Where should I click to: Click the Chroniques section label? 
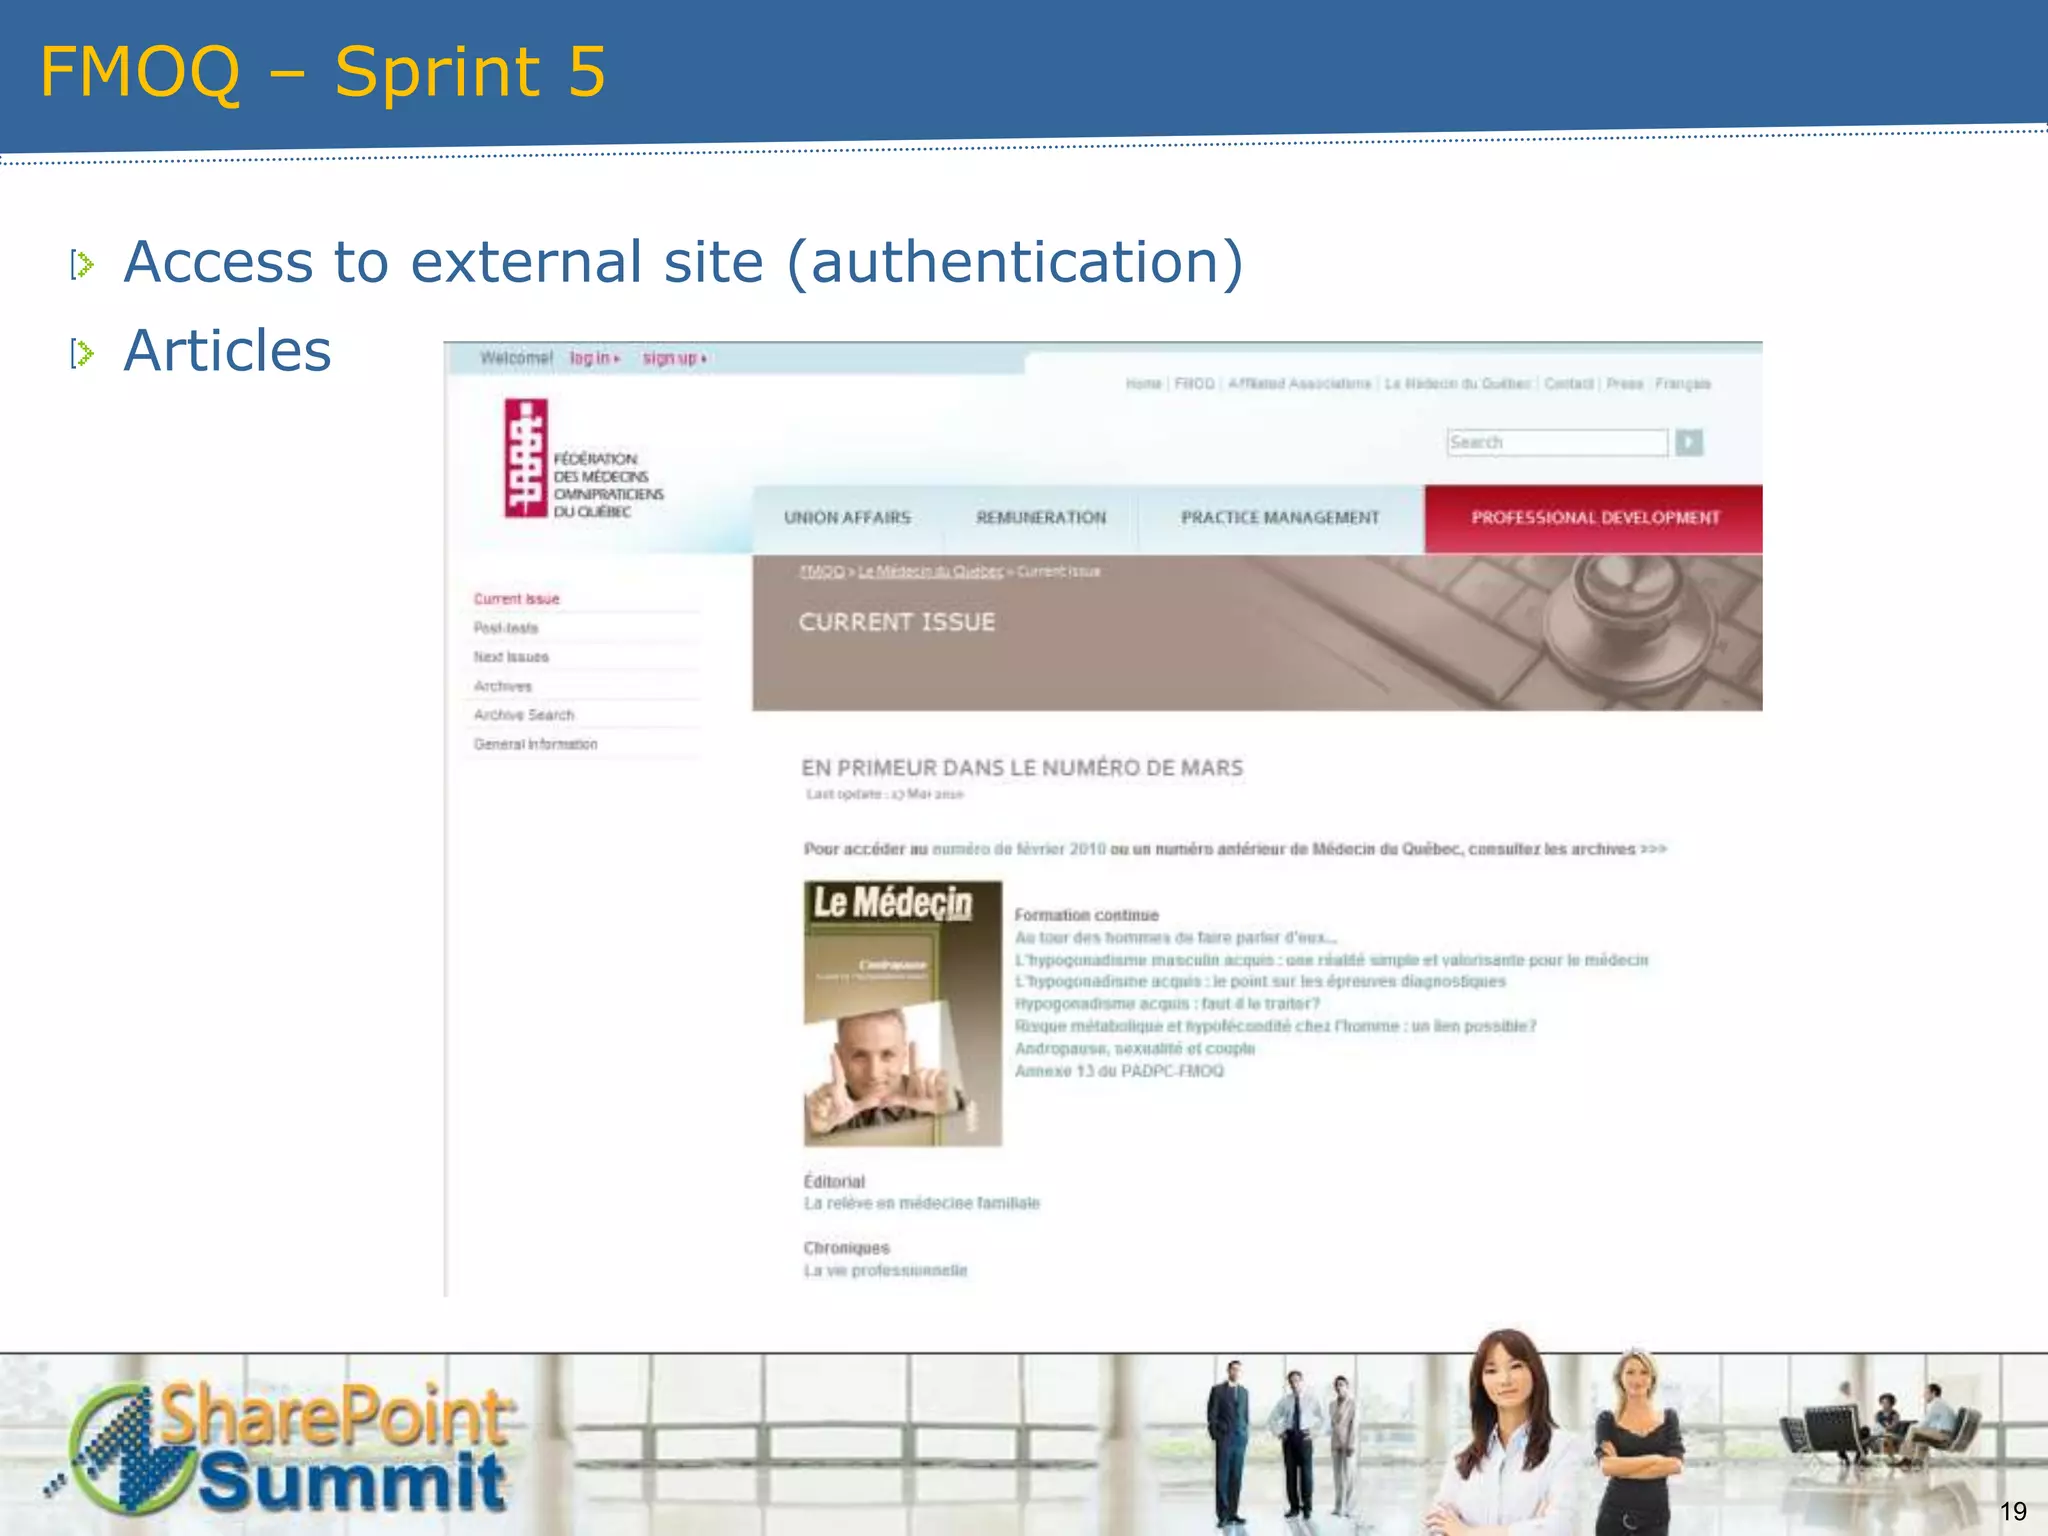tap(846, 1248)
